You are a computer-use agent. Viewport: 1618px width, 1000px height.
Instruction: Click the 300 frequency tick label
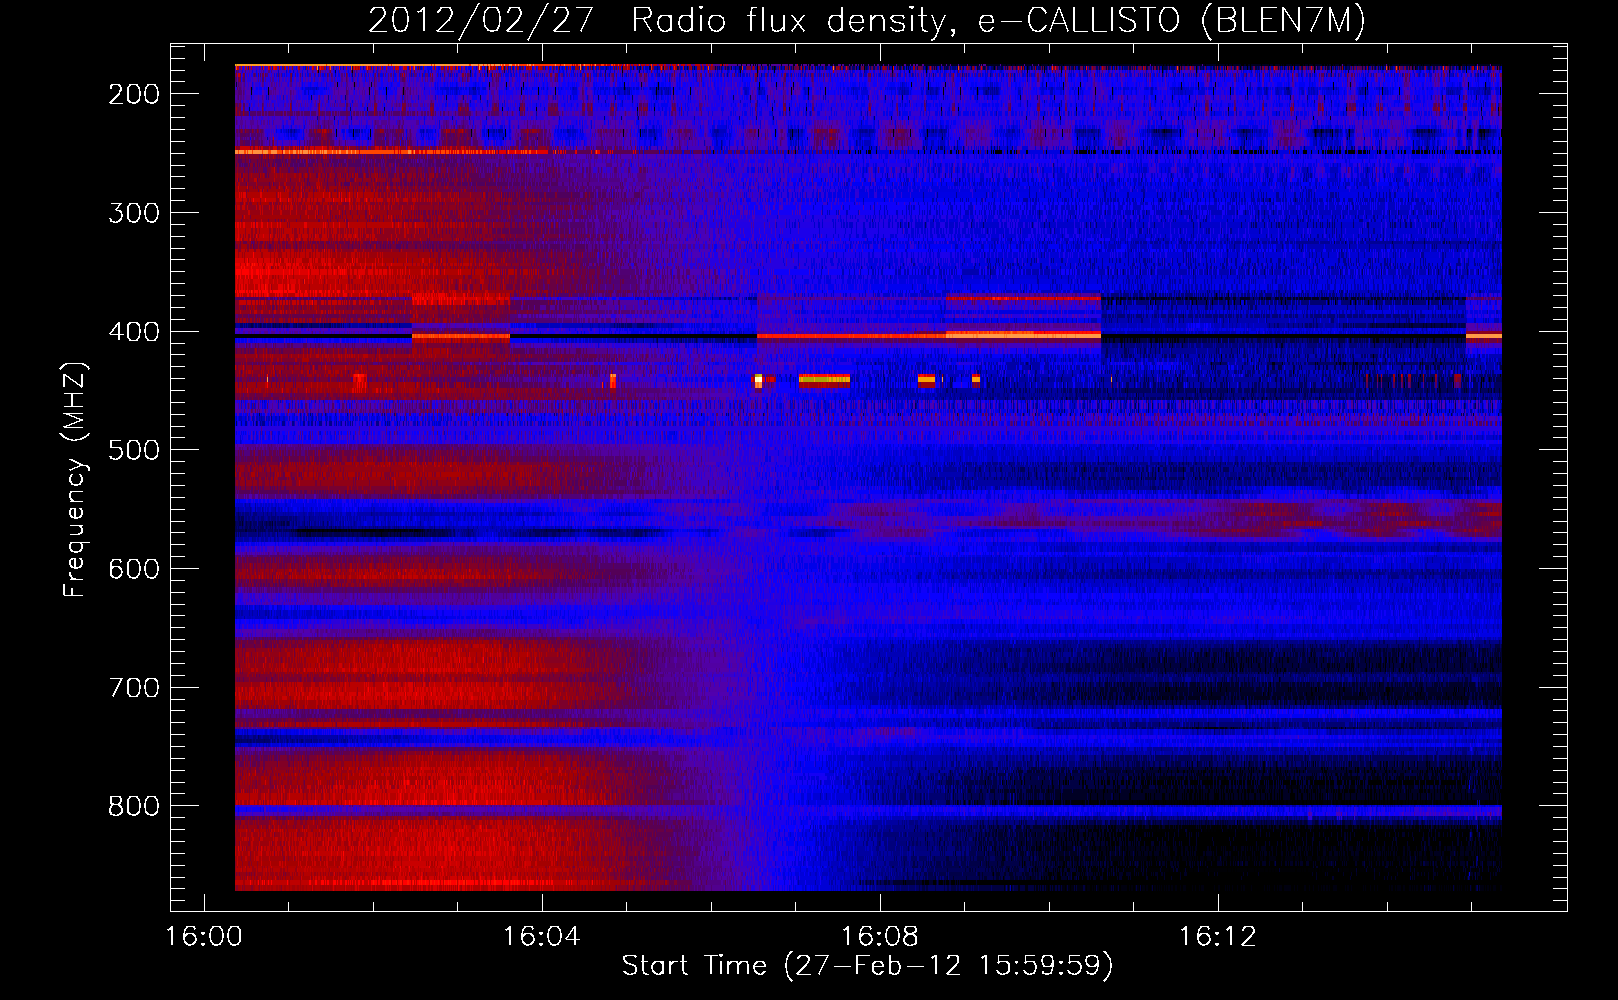coord(134,213)
